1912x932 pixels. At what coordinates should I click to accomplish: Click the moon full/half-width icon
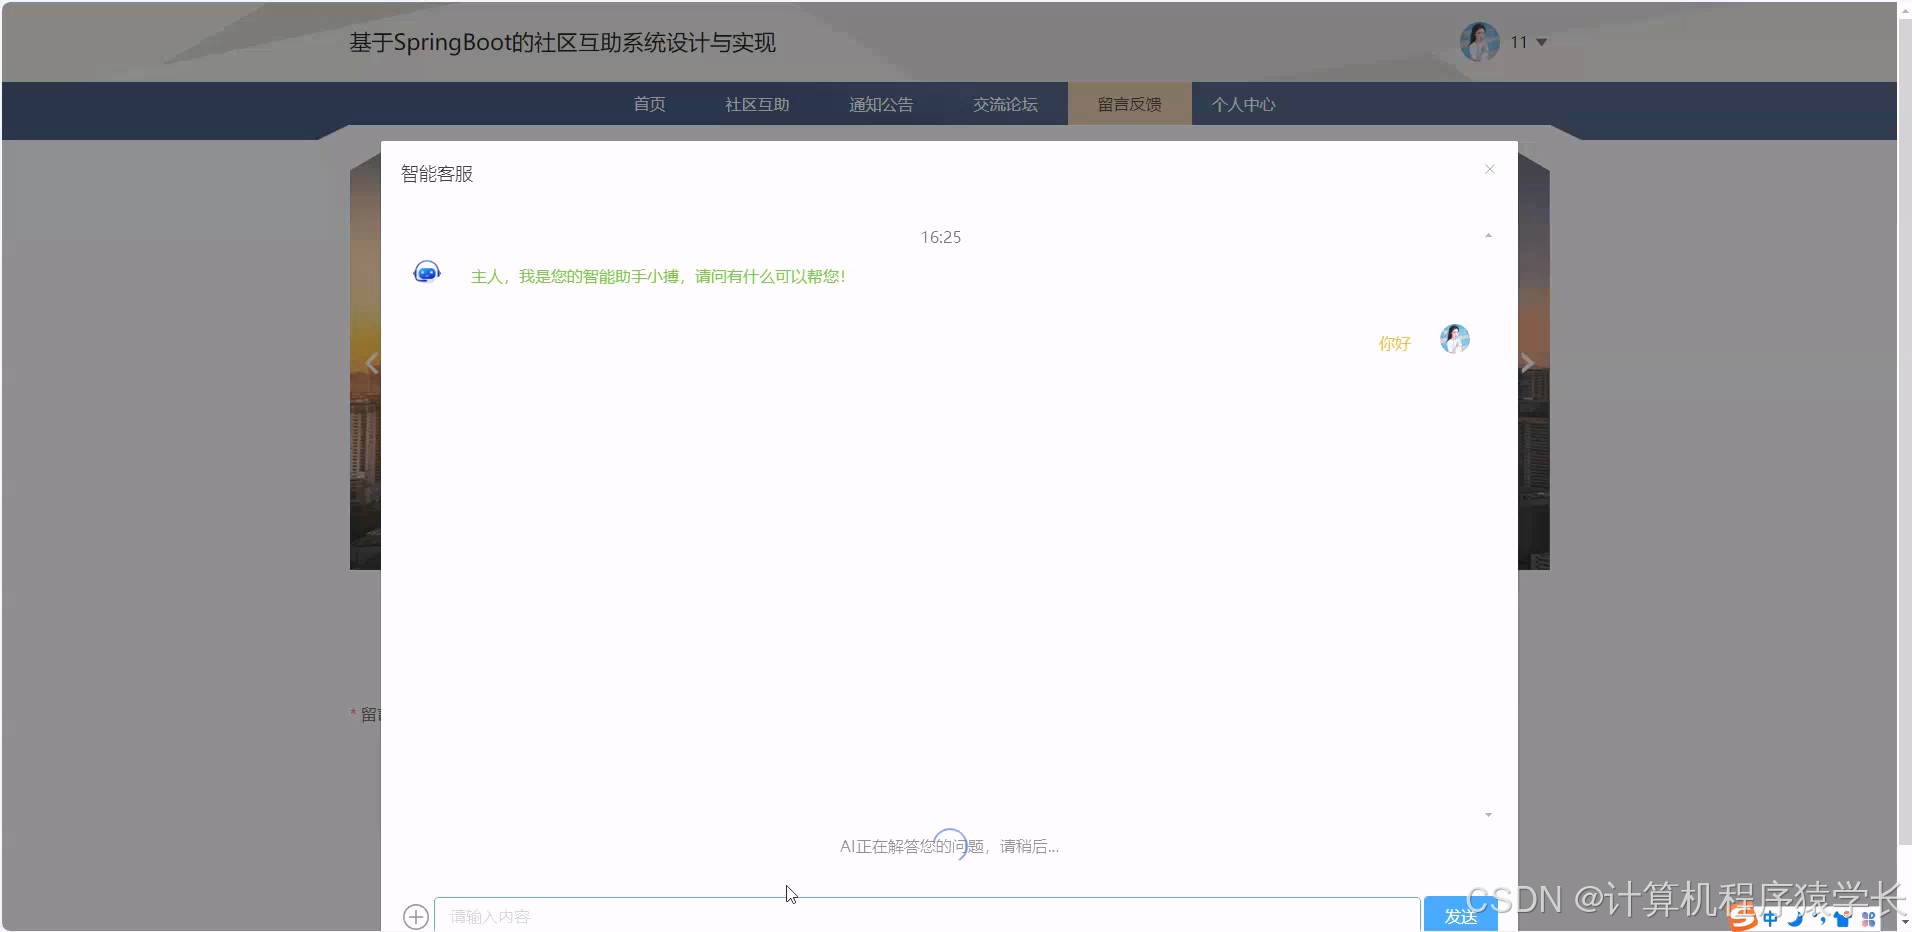[1795, 918]
